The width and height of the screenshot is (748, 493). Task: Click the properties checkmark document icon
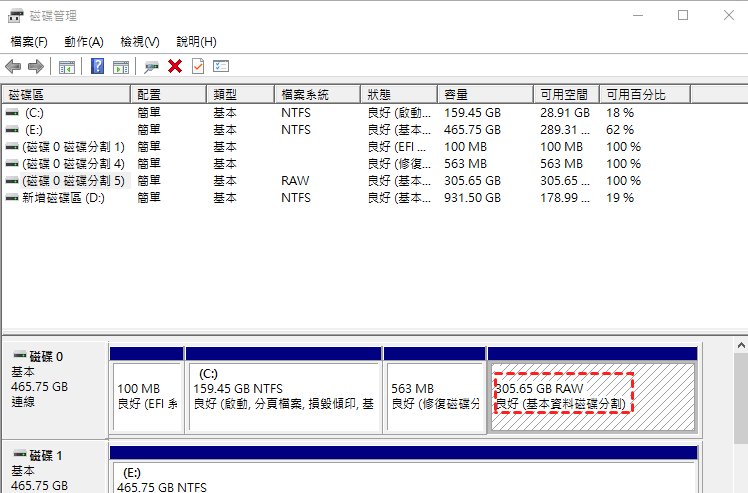coord(198,67)
